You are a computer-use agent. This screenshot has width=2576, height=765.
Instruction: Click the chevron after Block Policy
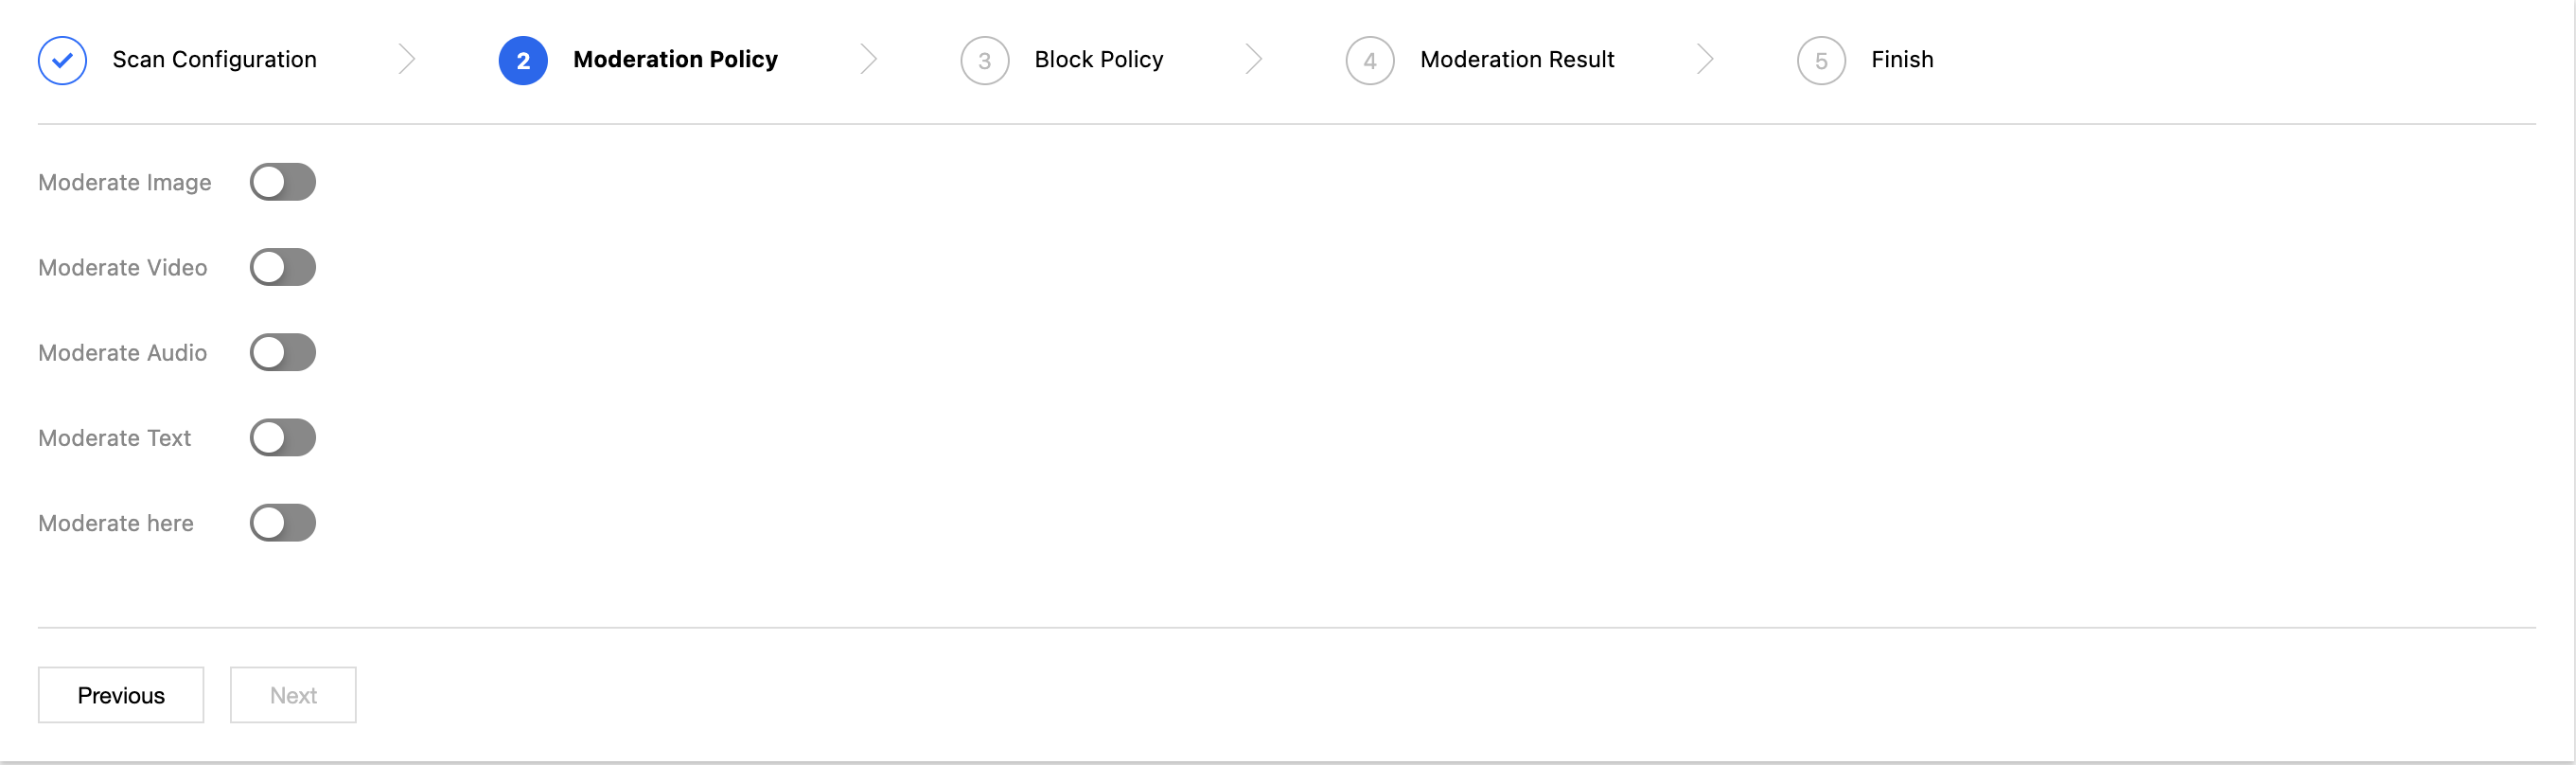1253,60
